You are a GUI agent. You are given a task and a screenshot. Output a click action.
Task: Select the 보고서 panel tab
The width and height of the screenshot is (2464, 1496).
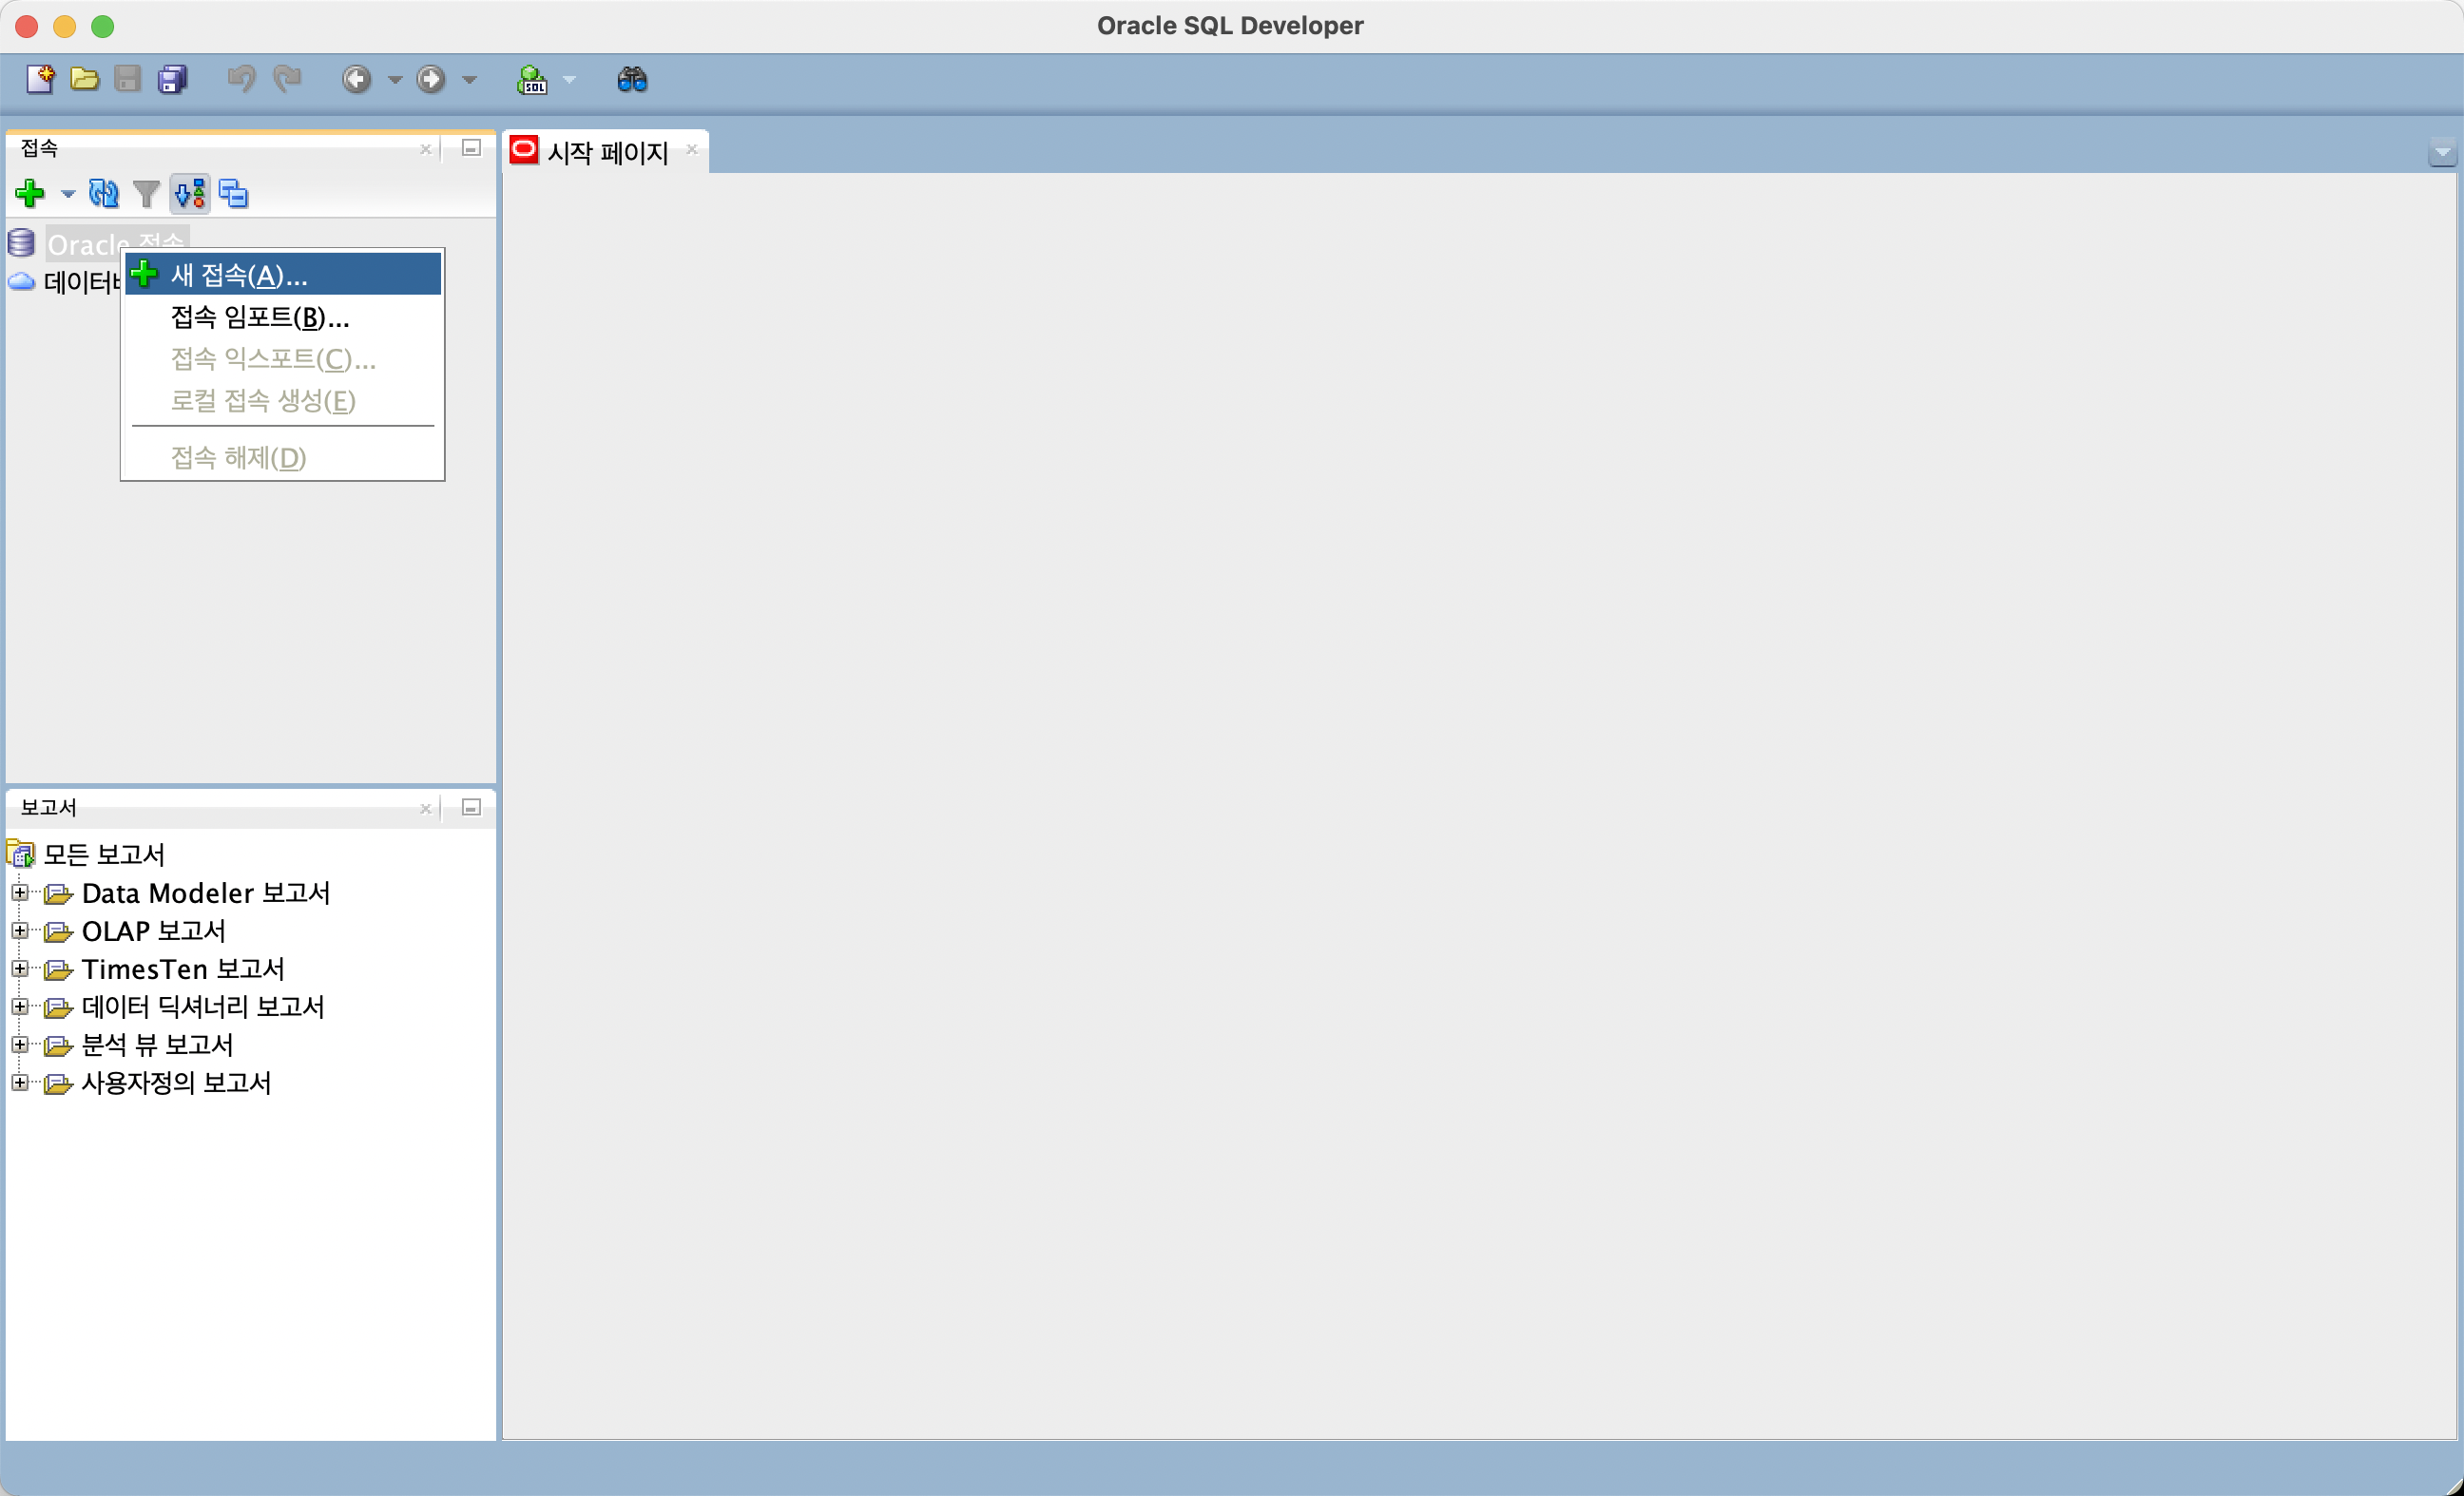[x=49, y=807]
